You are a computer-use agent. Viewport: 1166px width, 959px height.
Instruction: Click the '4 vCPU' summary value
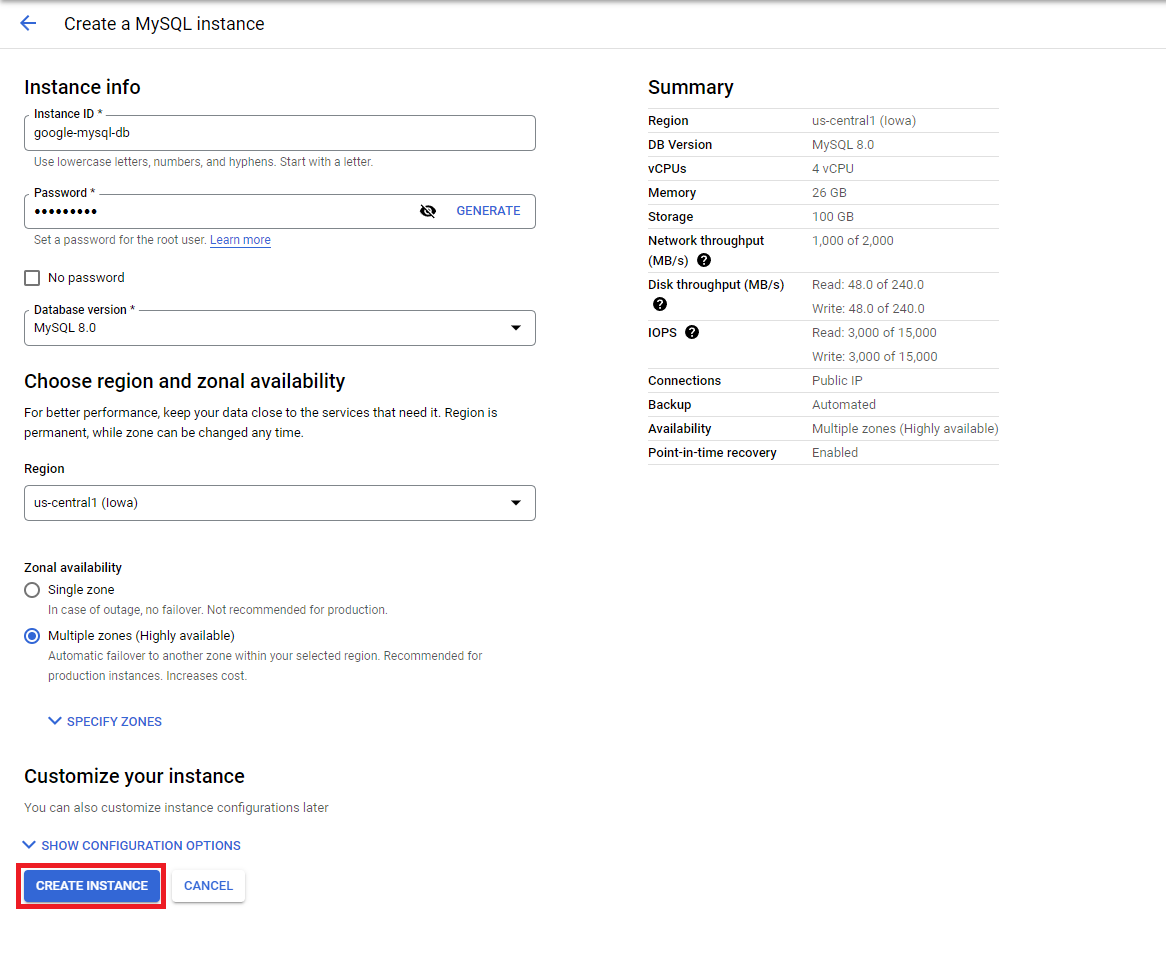(832, 169)
